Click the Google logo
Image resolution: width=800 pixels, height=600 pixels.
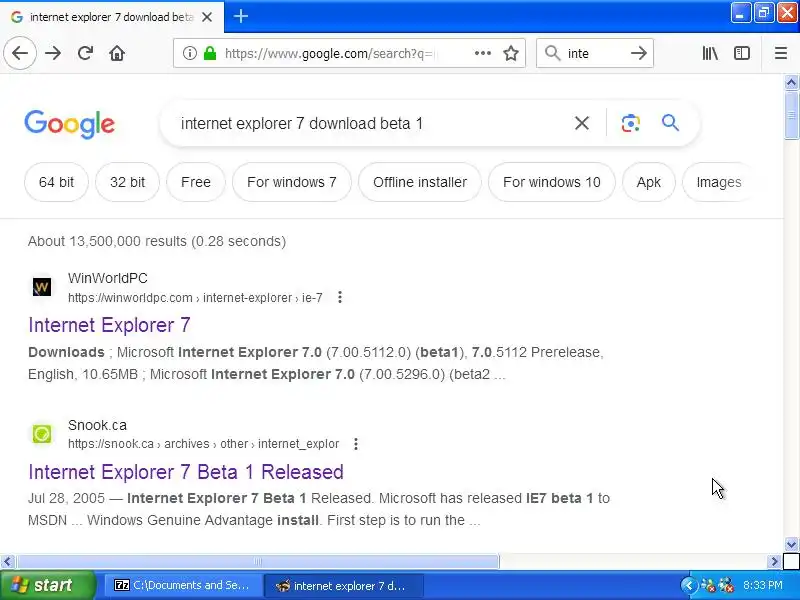coord(70,124)
